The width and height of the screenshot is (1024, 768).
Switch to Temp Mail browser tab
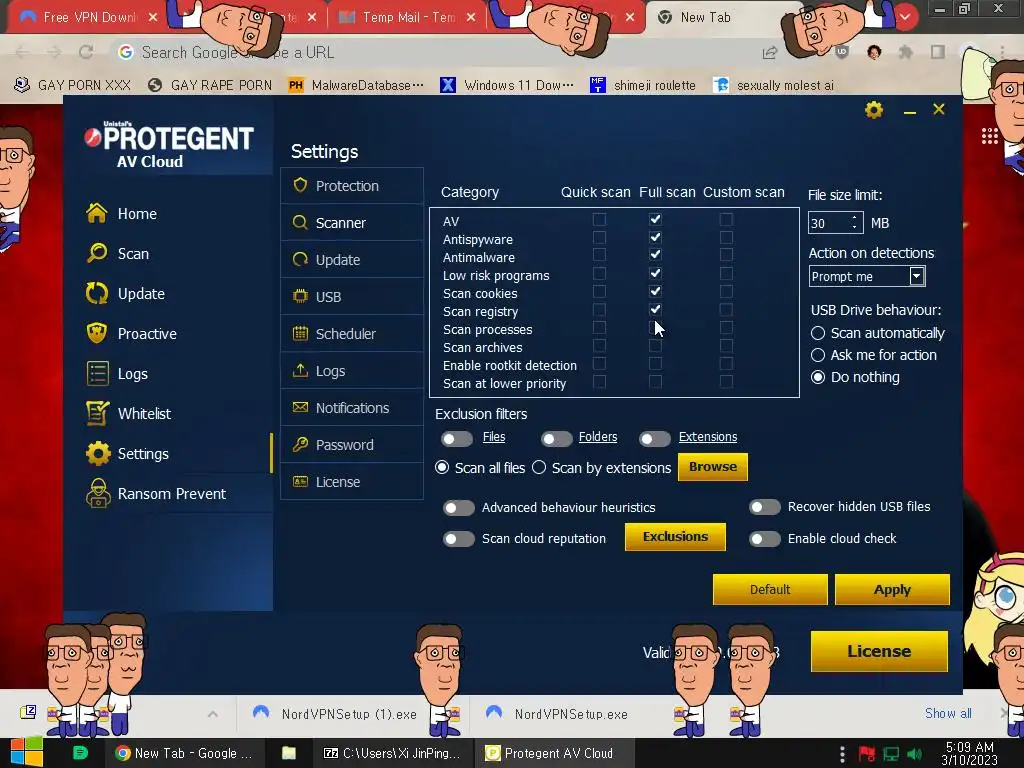pyautogui.click(x=409, y=18)
